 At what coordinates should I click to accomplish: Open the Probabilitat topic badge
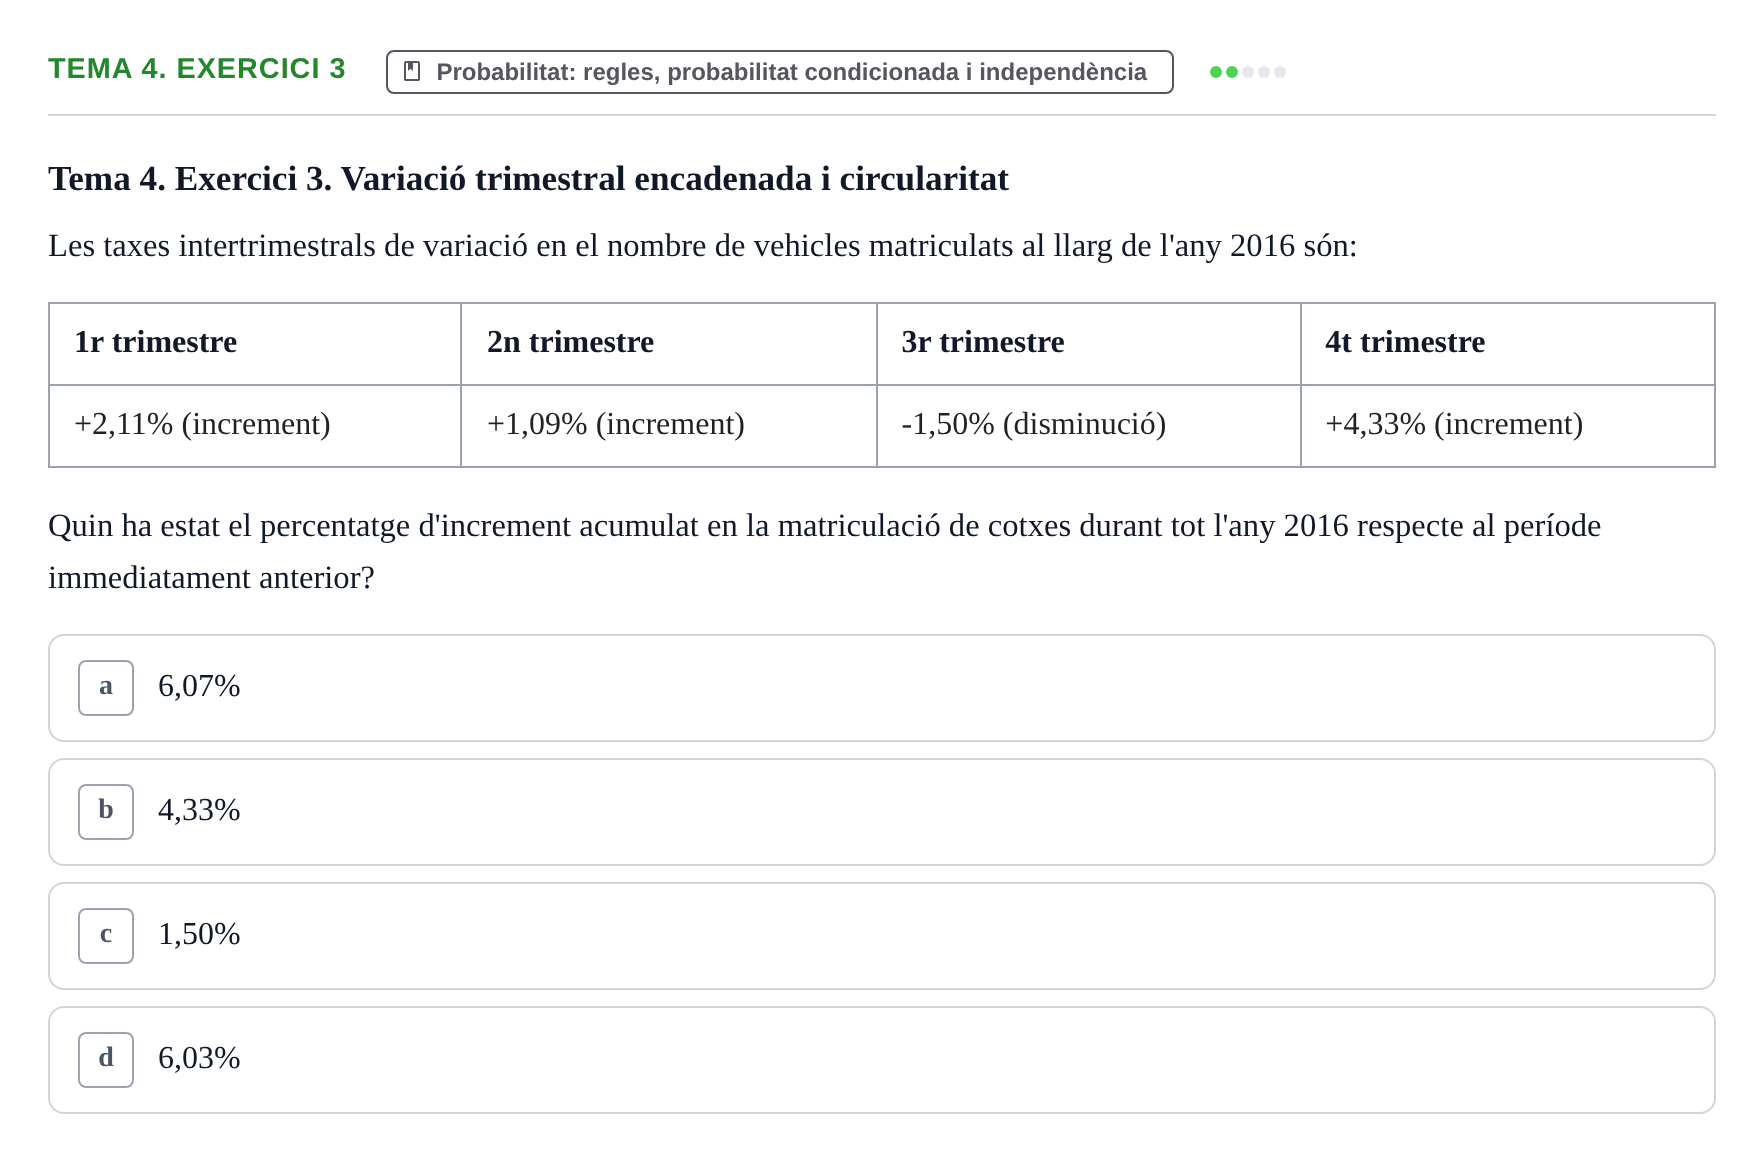[x=780, y=72]
